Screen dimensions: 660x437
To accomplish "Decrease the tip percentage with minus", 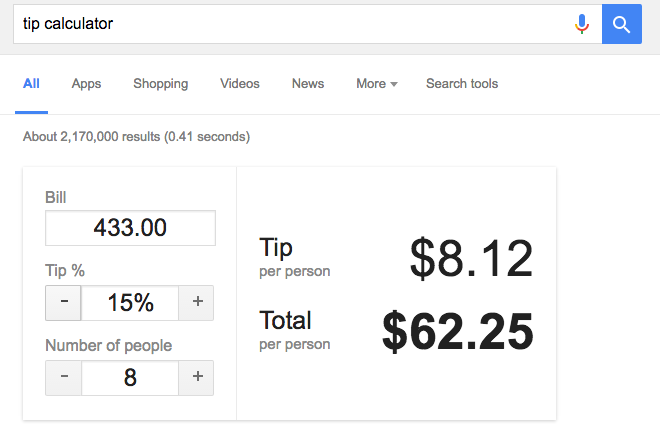I will tap(64, 302).
